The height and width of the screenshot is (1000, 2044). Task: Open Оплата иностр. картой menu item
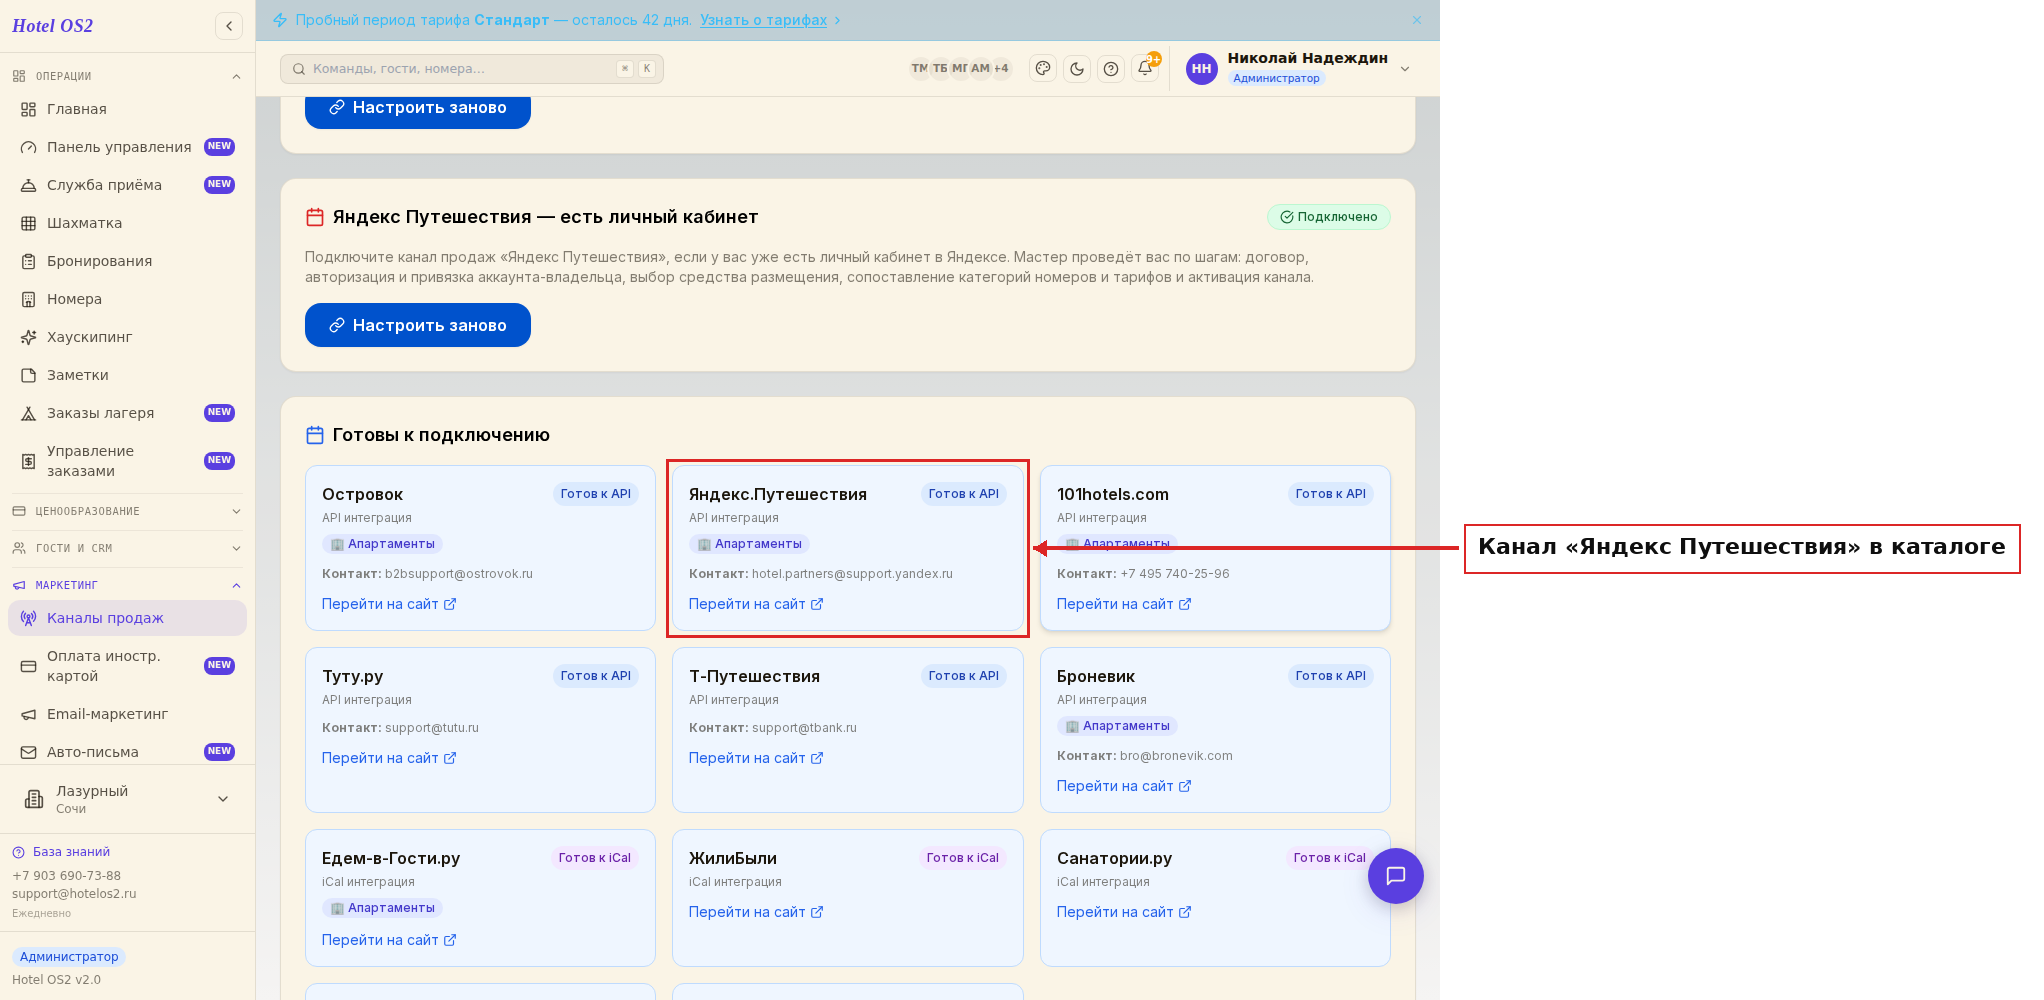pos(127,666)
